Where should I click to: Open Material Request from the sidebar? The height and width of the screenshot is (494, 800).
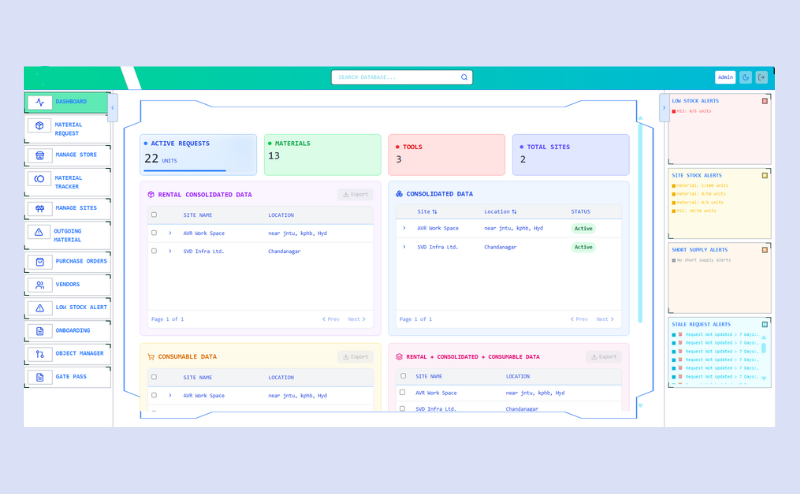click(x=67, y=129)
